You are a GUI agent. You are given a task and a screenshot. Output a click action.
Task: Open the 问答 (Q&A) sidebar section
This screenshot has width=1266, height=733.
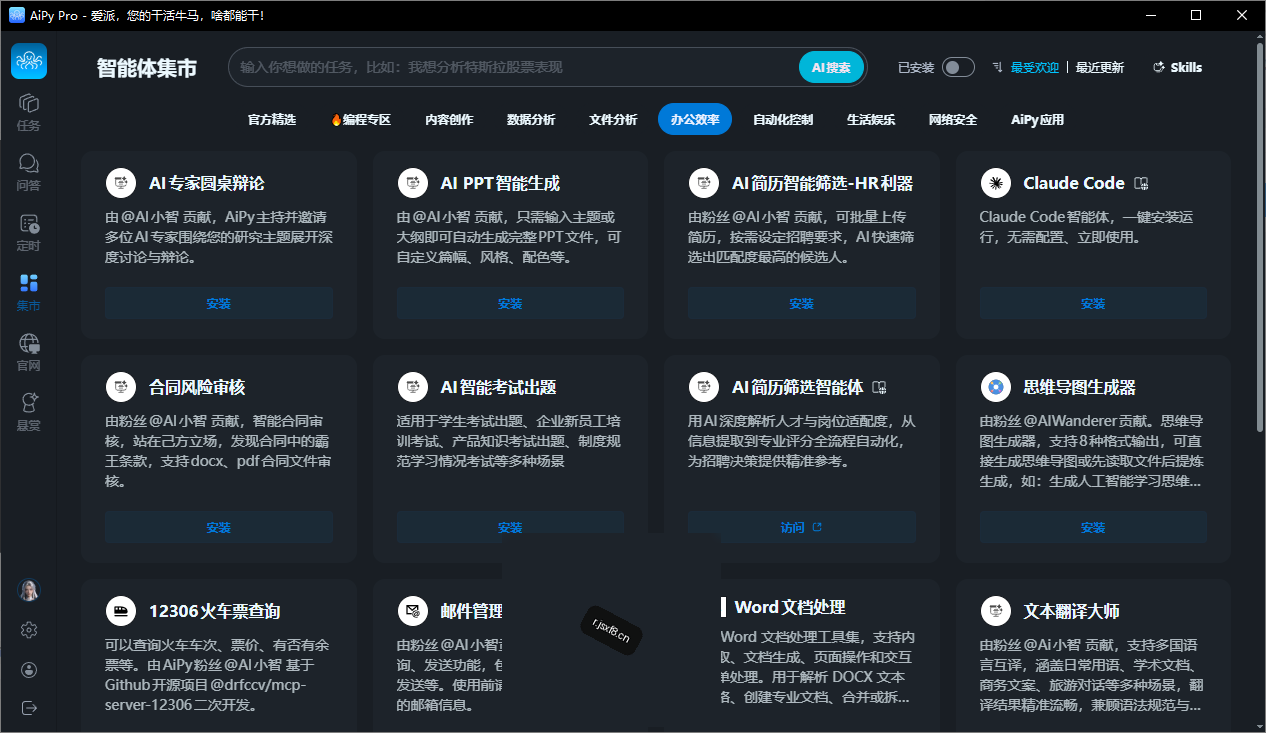pyautogui.click(x=29, y=172)
